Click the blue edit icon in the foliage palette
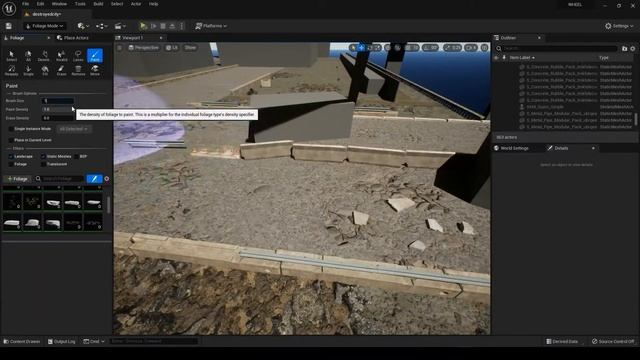The height and width of the screenshot is (360, 640). pyautogui.click(x=94, y=179)
